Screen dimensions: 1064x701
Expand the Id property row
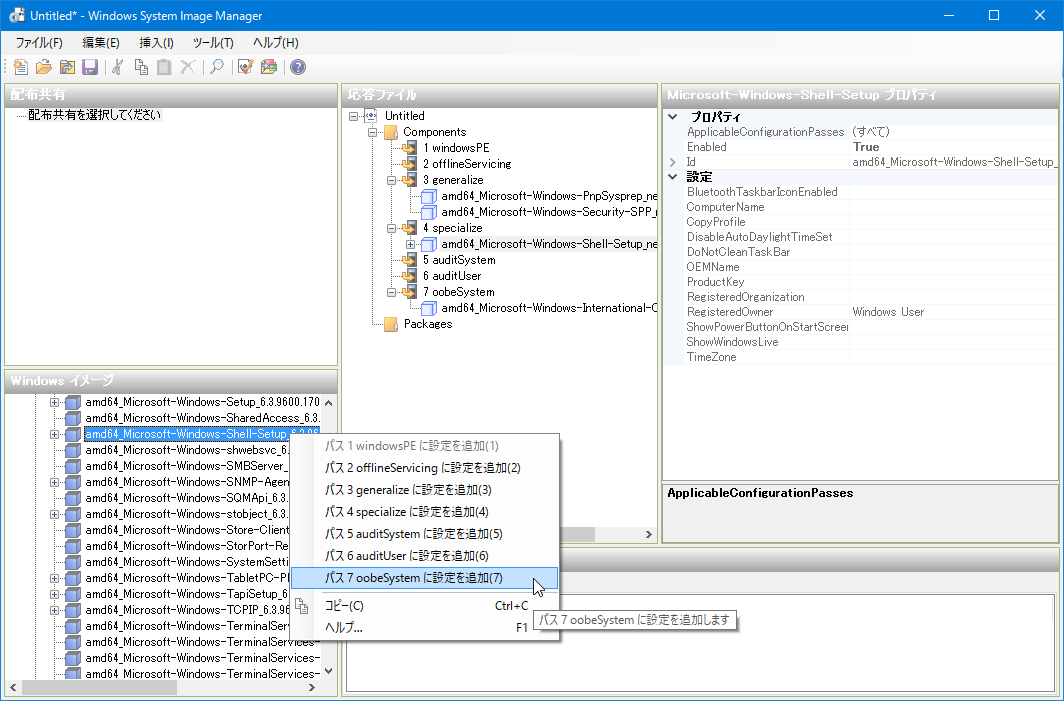point(672,162)
